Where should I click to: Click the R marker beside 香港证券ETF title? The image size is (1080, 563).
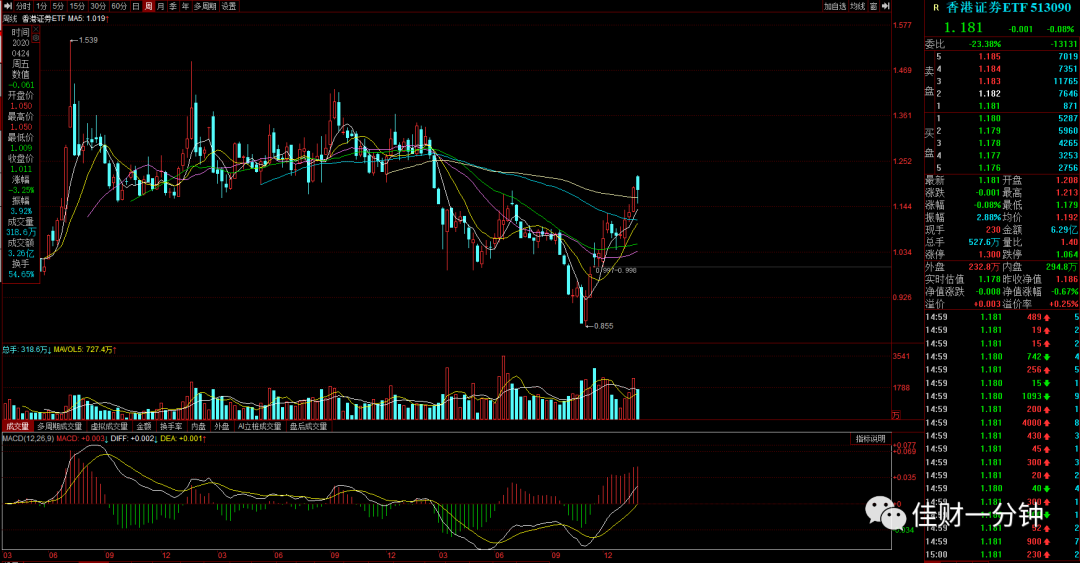point(936,8)
